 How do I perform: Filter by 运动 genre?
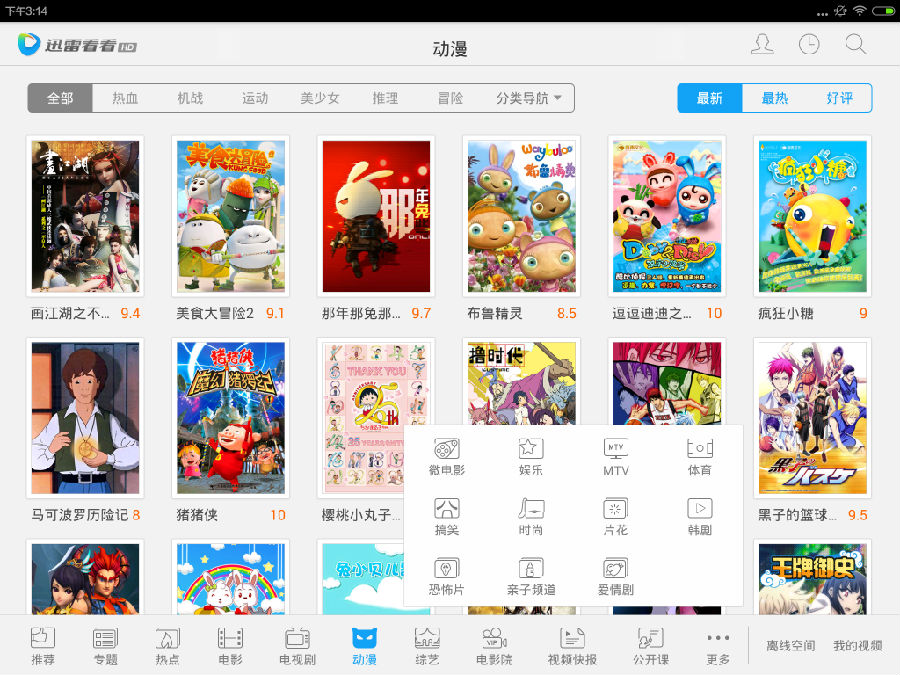pos(255,98)
